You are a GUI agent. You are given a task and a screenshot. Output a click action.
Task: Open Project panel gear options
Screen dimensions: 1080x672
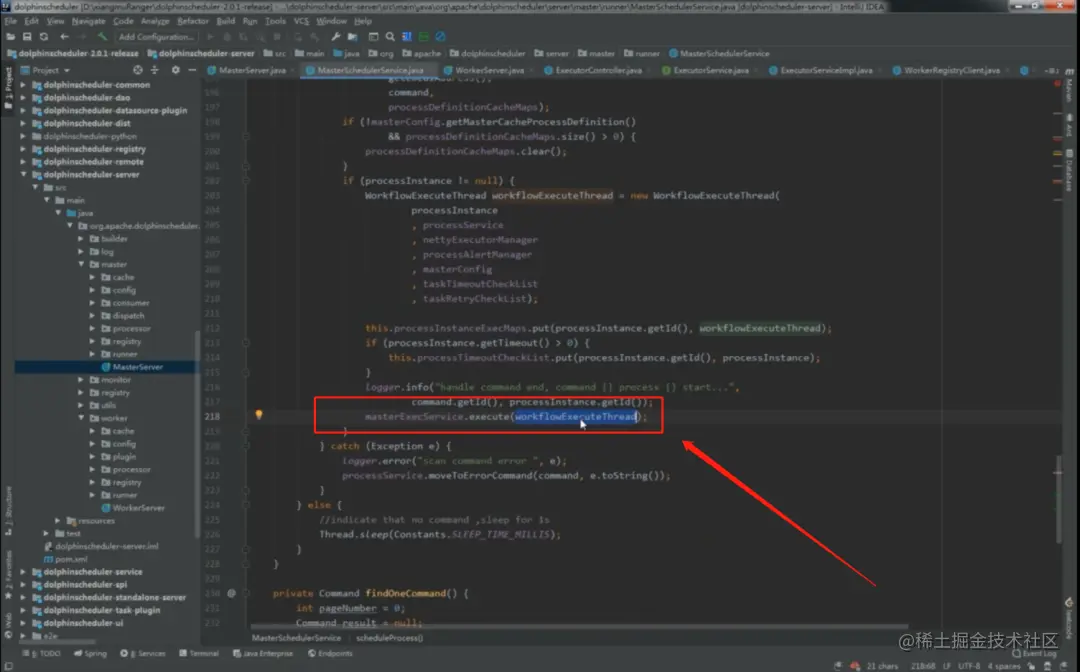point(176,70)
